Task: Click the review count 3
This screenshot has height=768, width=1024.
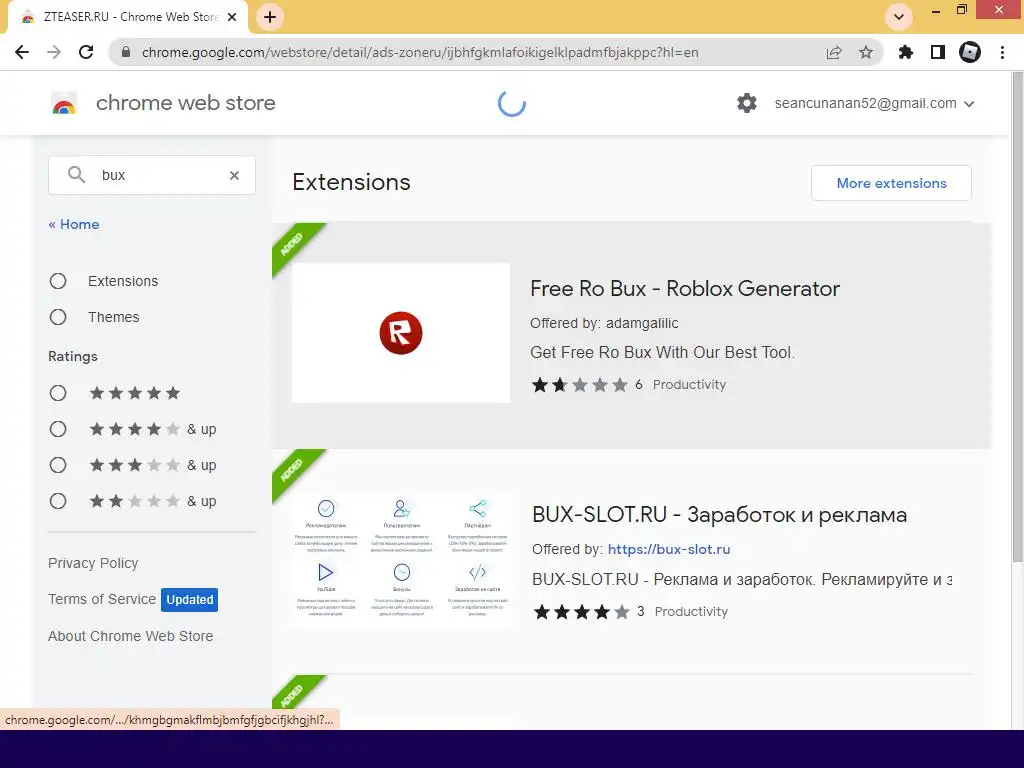Action: click(x=641, y=611)
